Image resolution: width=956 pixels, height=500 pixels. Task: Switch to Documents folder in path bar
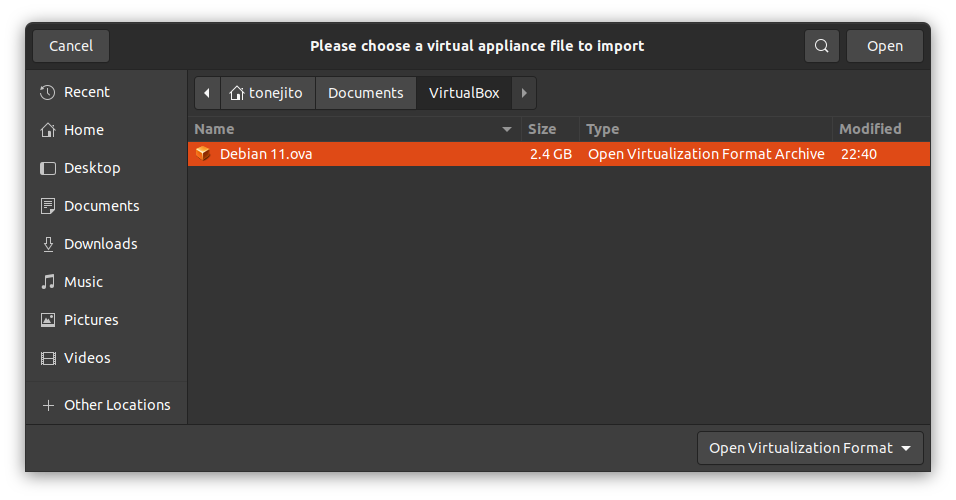tap(365, 93)
